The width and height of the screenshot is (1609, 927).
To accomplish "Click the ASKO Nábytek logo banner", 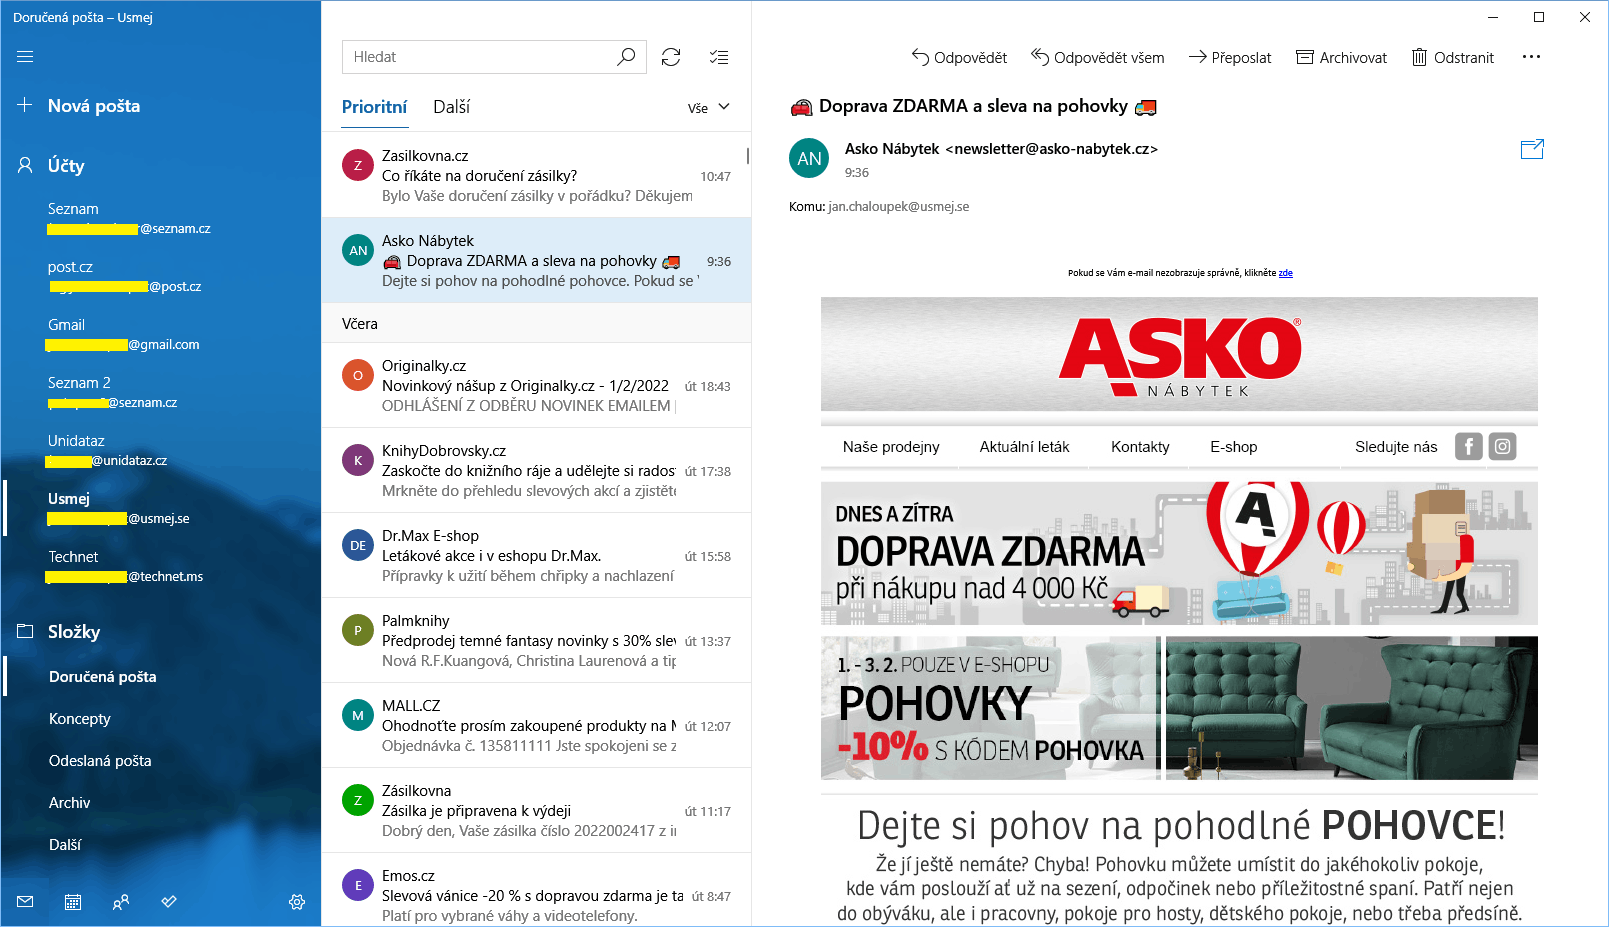I will click(1179, 354).
